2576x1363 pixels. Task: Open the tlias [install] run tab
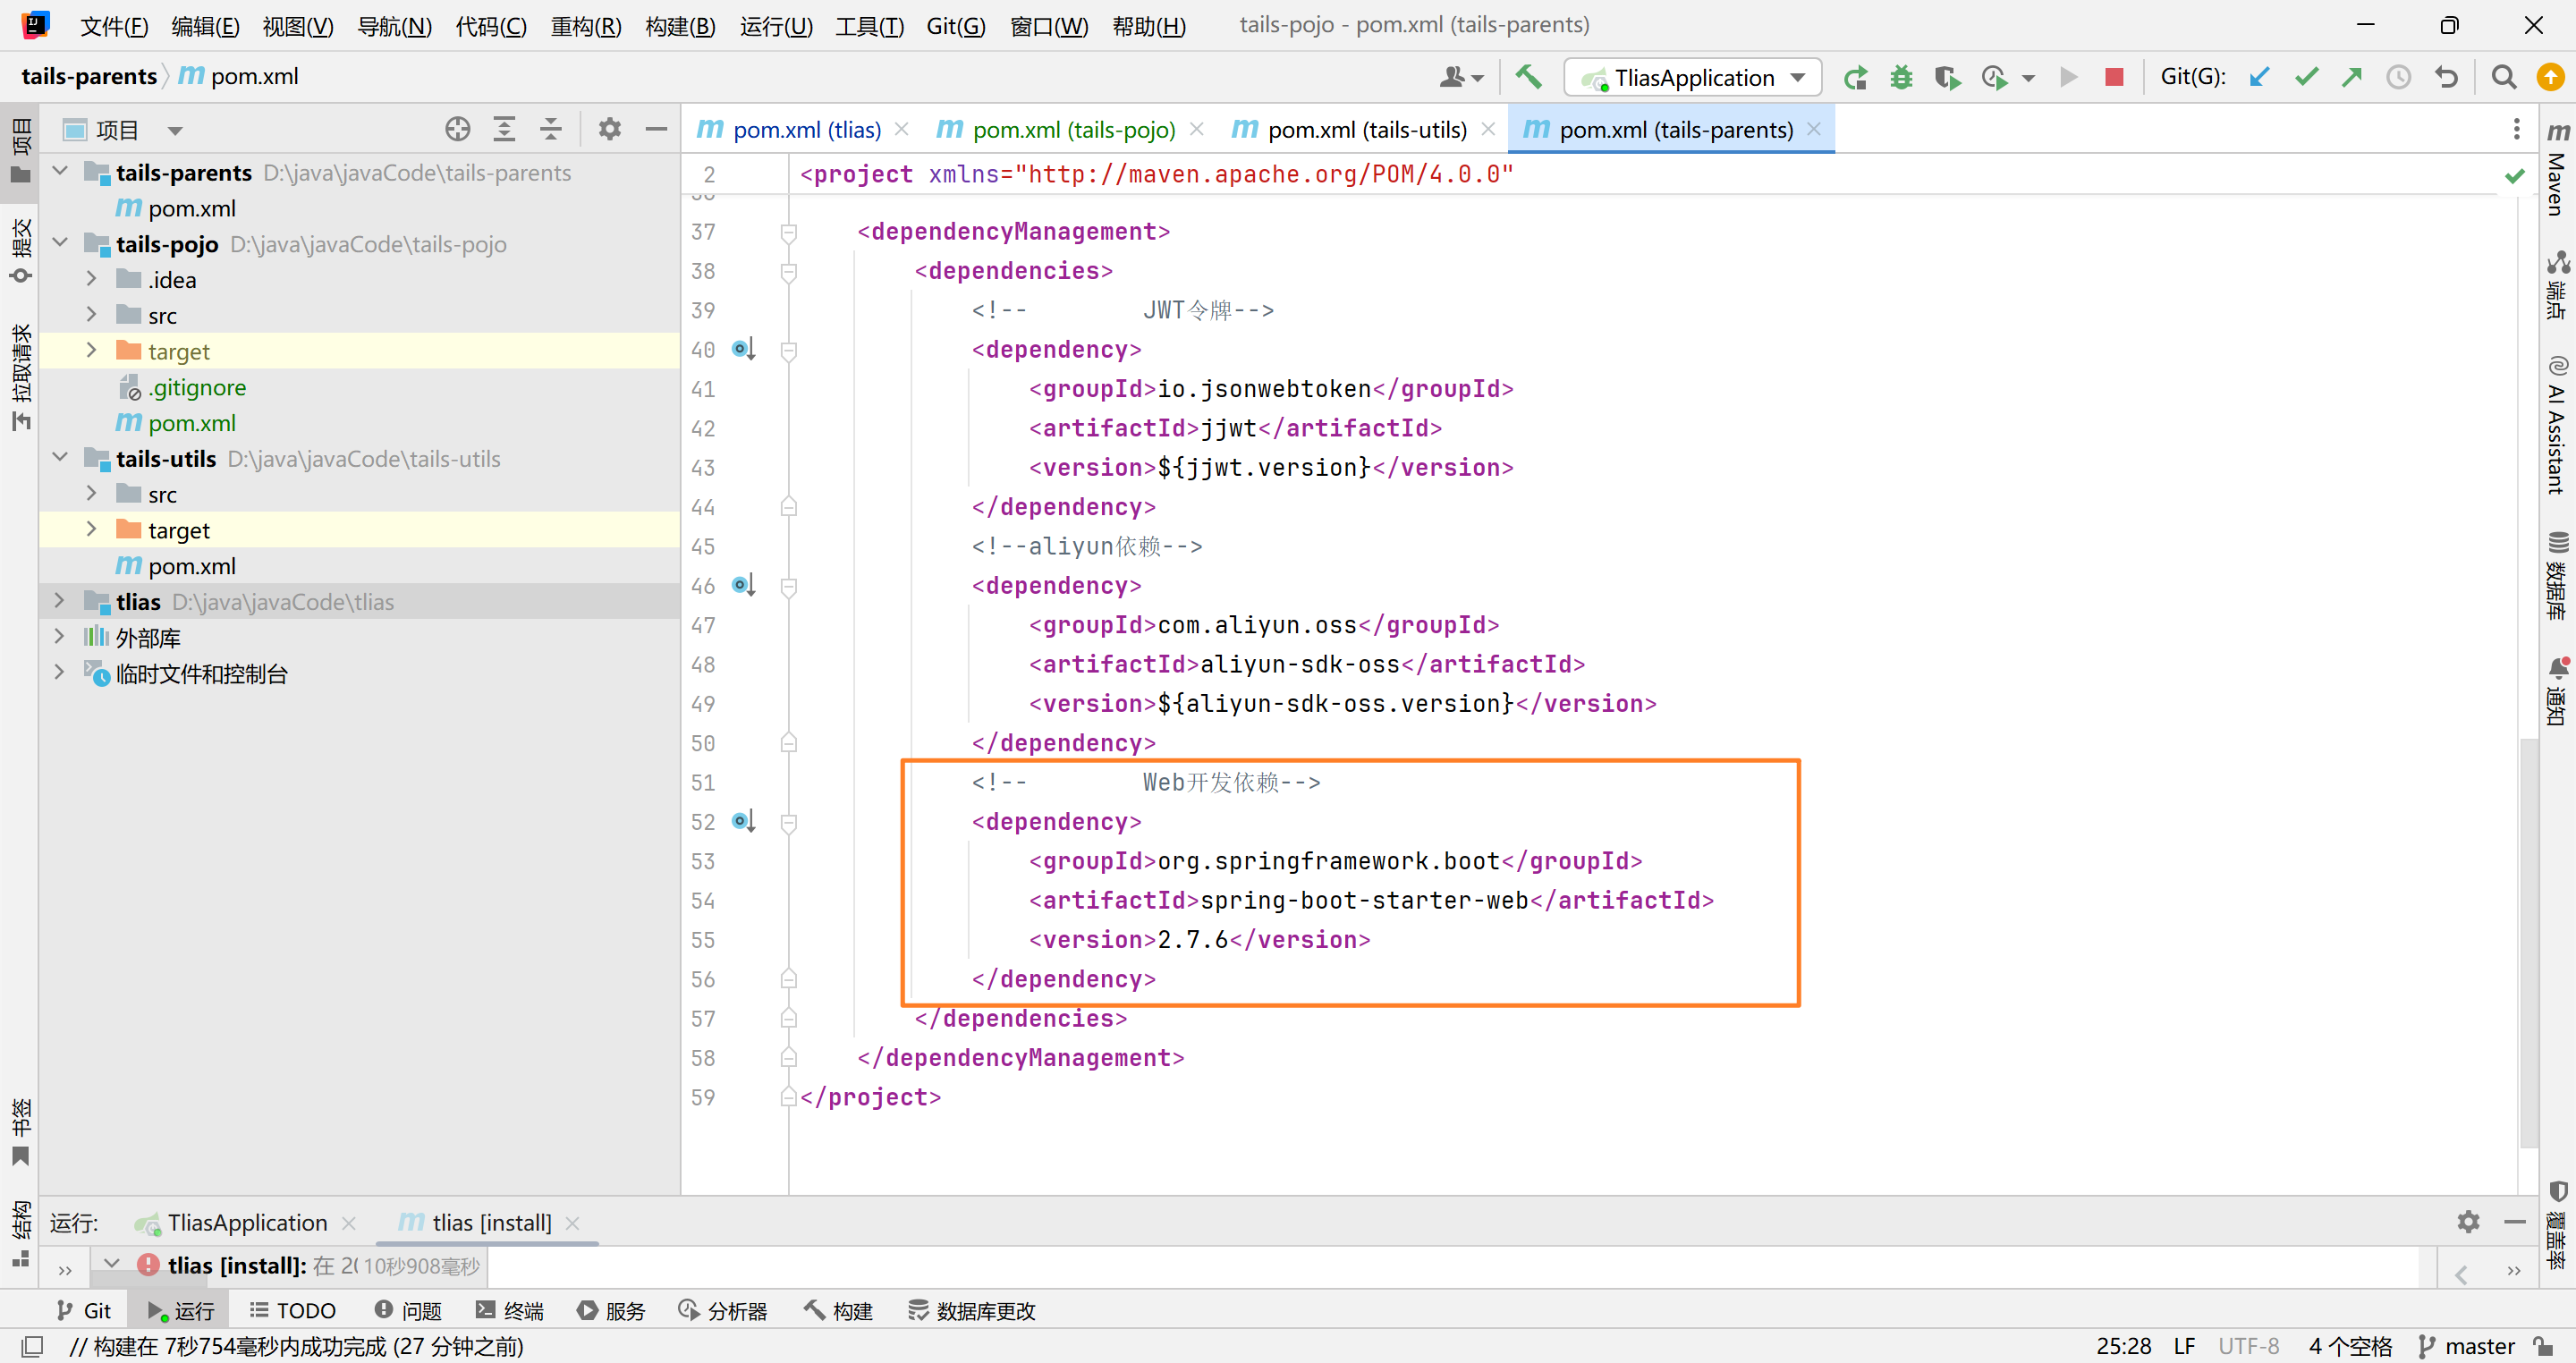click(x=490, y=1222)
